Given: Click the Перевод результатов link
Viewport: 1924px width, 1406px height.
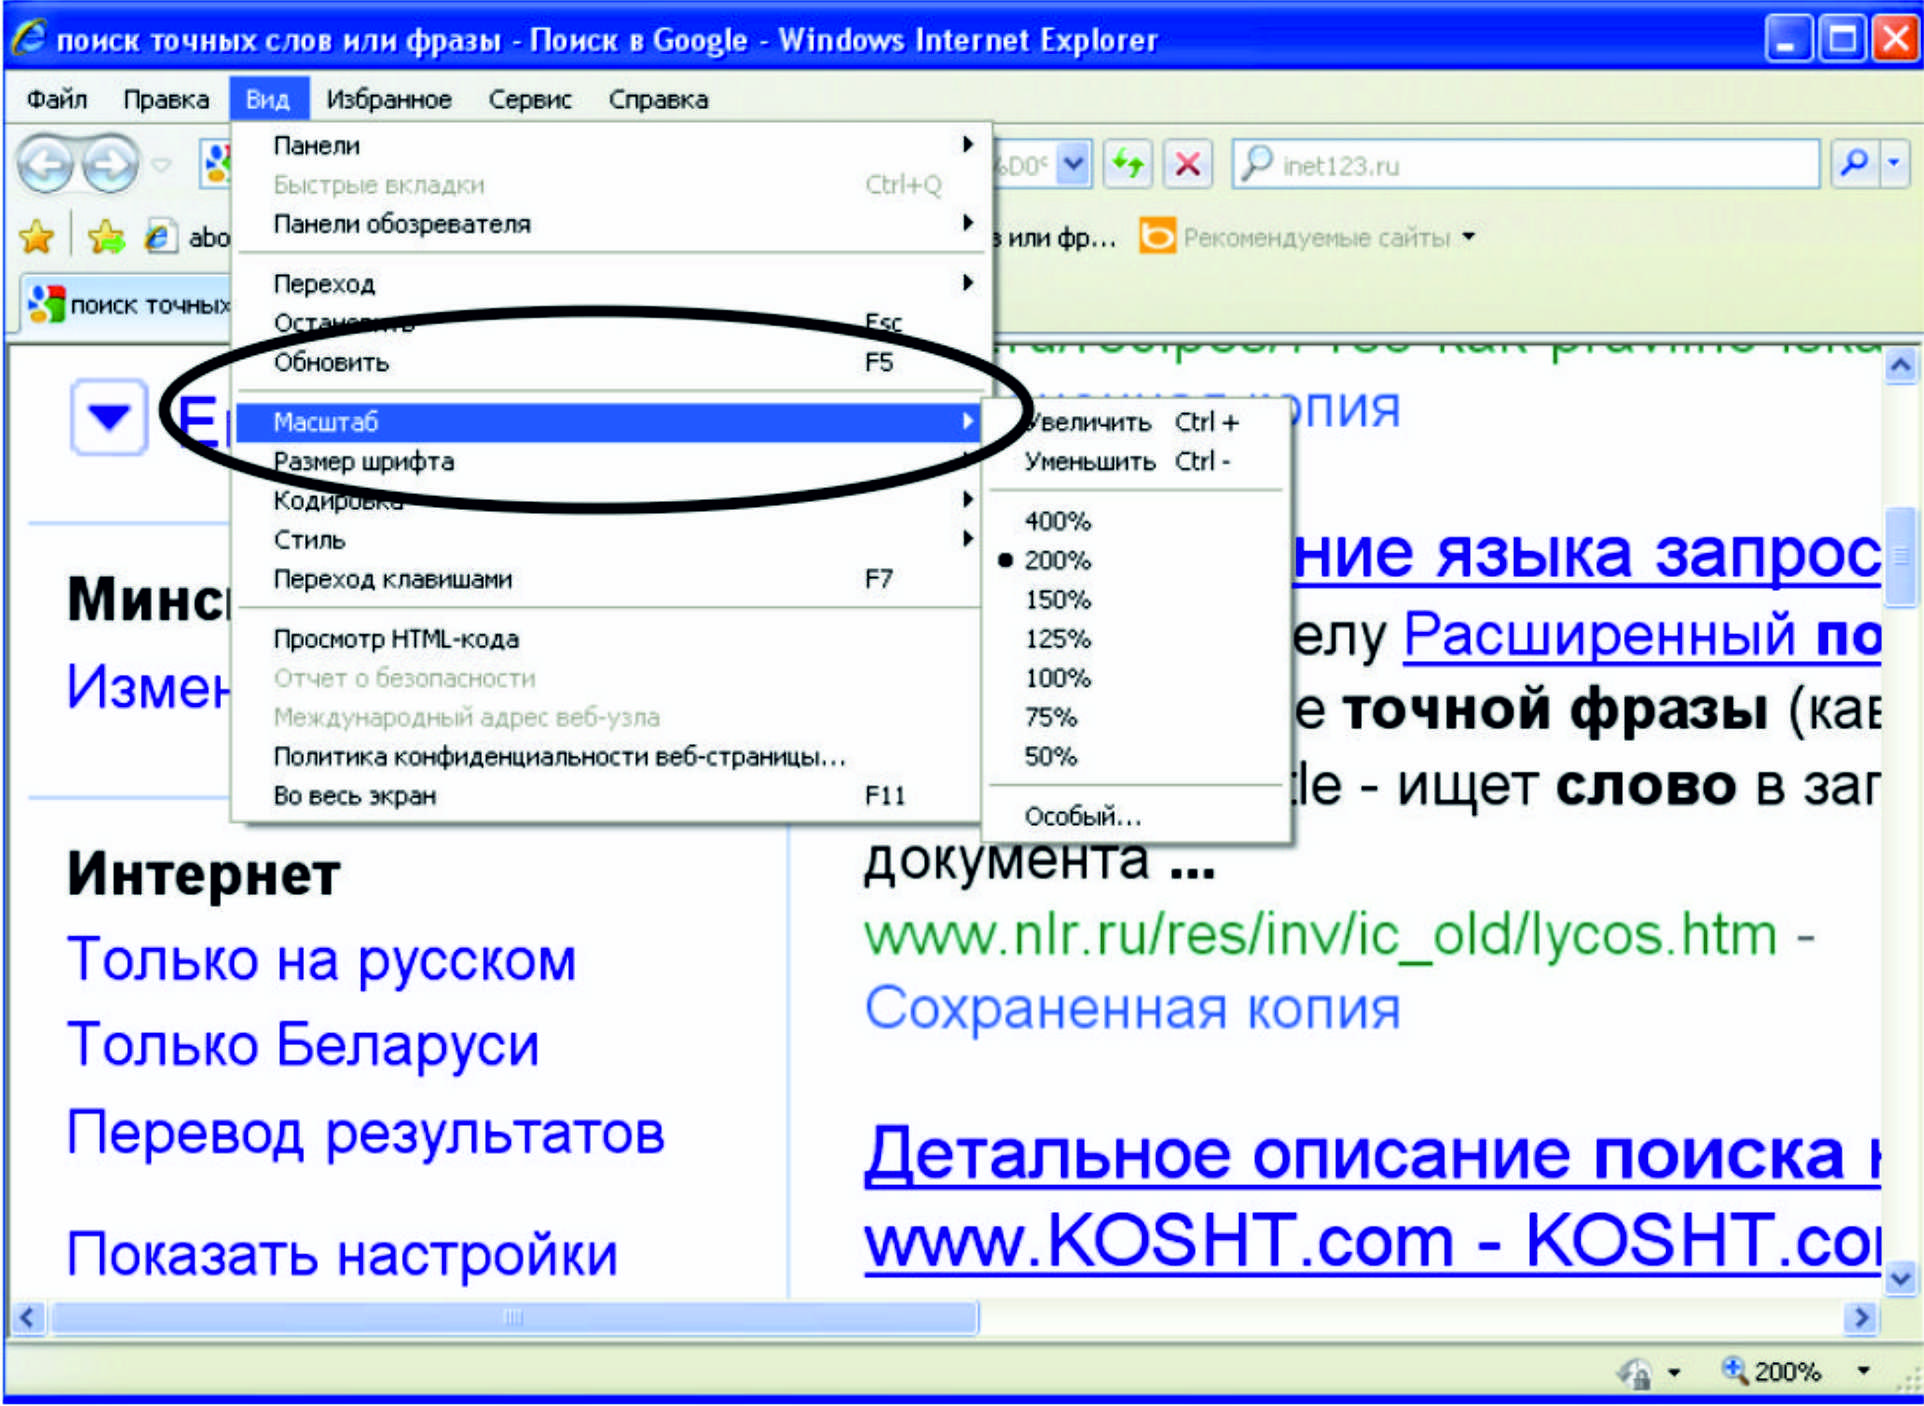Looking at the screenshot, I should click(x=365, y=1133).
